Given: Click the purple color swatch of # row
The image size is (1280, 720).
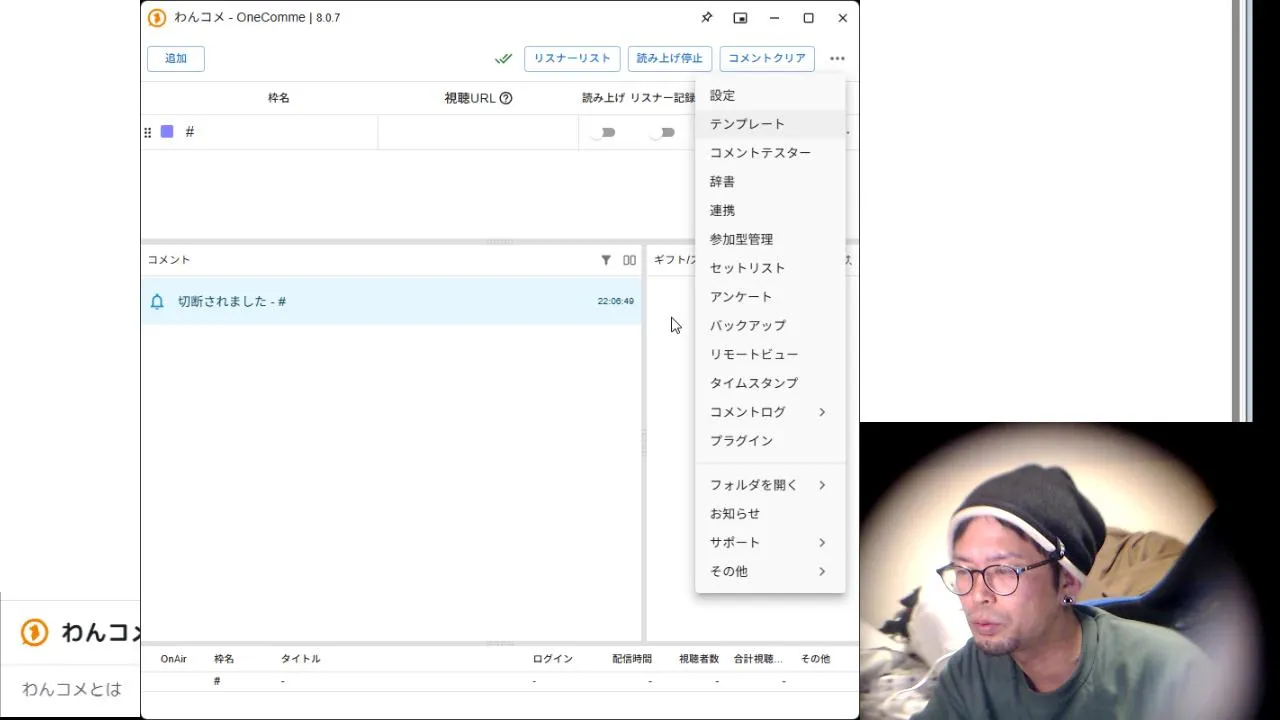Looking at the screenshot, I should pos(167,132).
